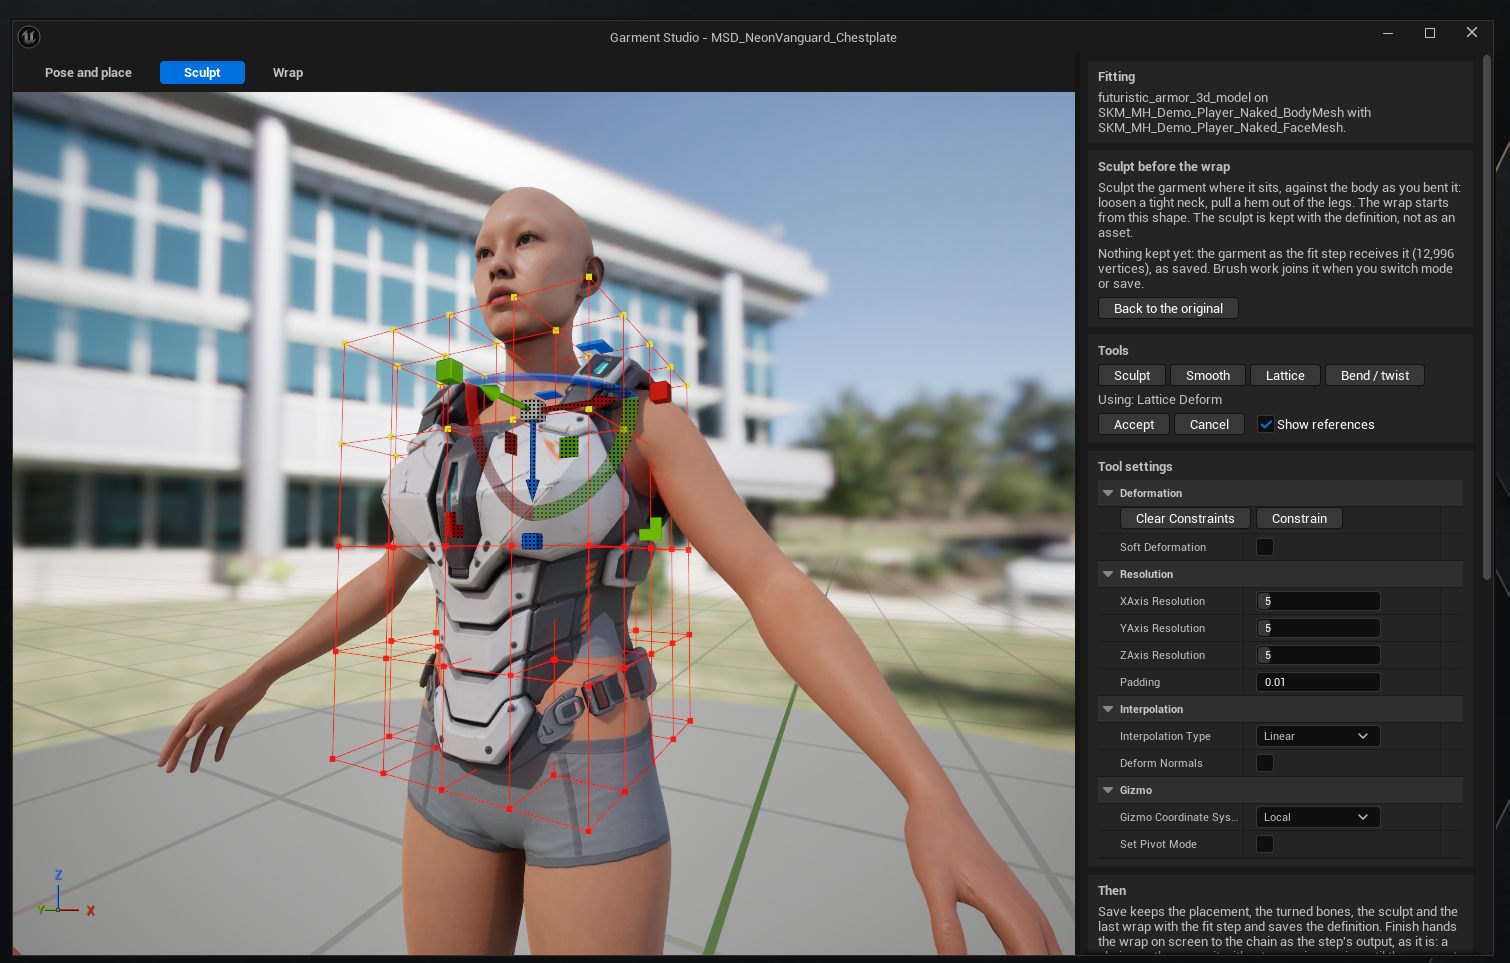Maximize the Garment Studio window
The image size is (1510, 963).
(x=1430, y=33)
